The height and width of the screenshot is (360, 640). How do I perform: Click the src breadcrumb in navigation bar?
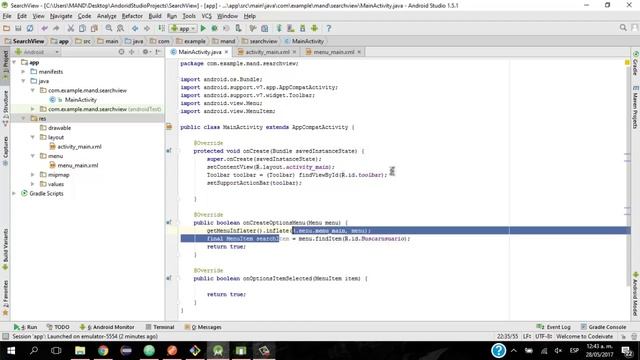pos(83,41)
